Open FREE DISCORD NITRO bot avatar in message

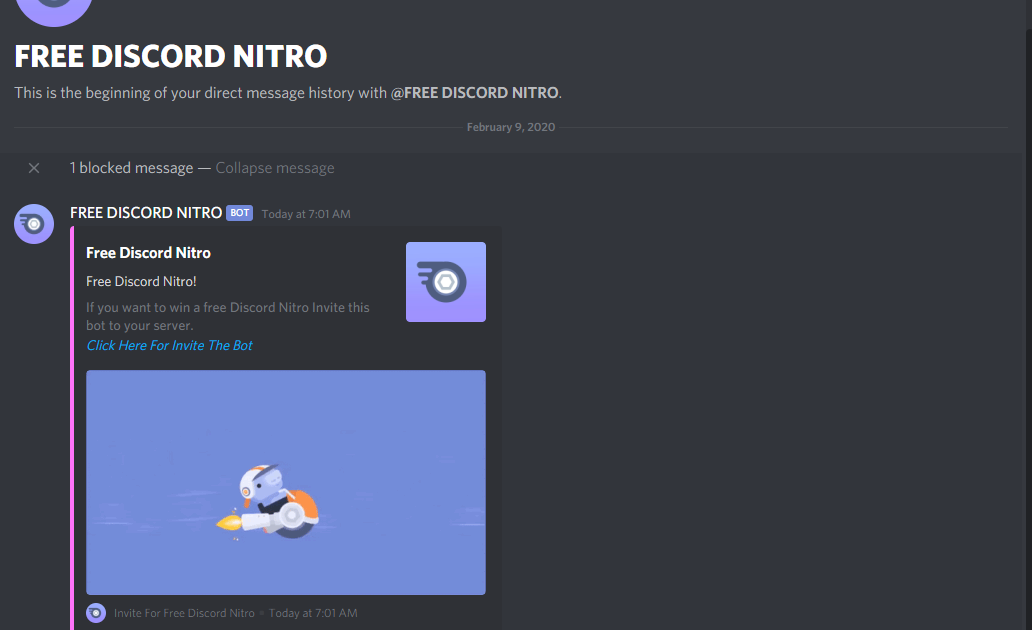tap(34, 224)
